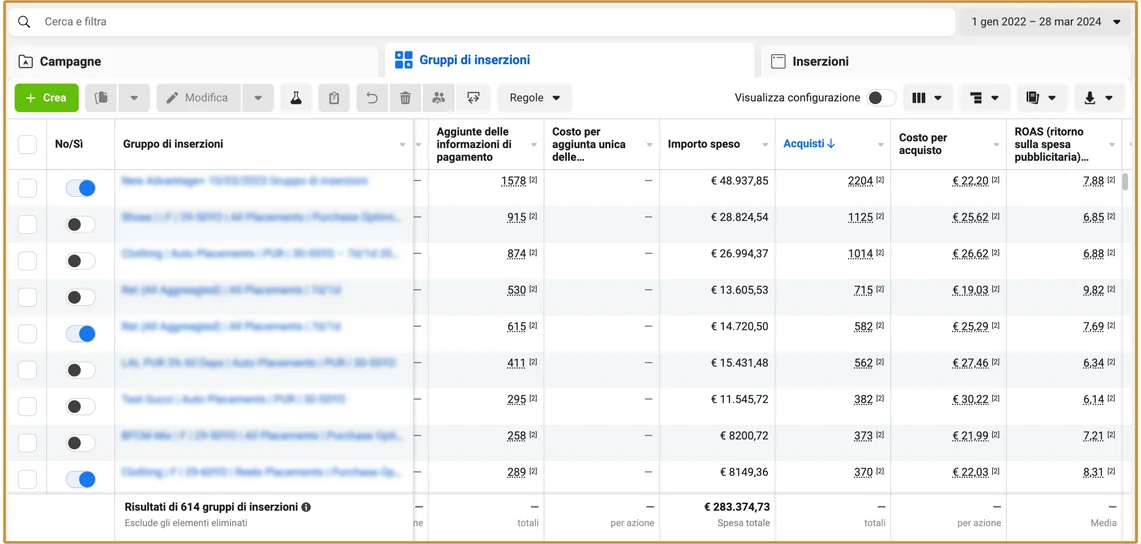Turn on the ad set with 715 purchases

(x=80, y=297)
